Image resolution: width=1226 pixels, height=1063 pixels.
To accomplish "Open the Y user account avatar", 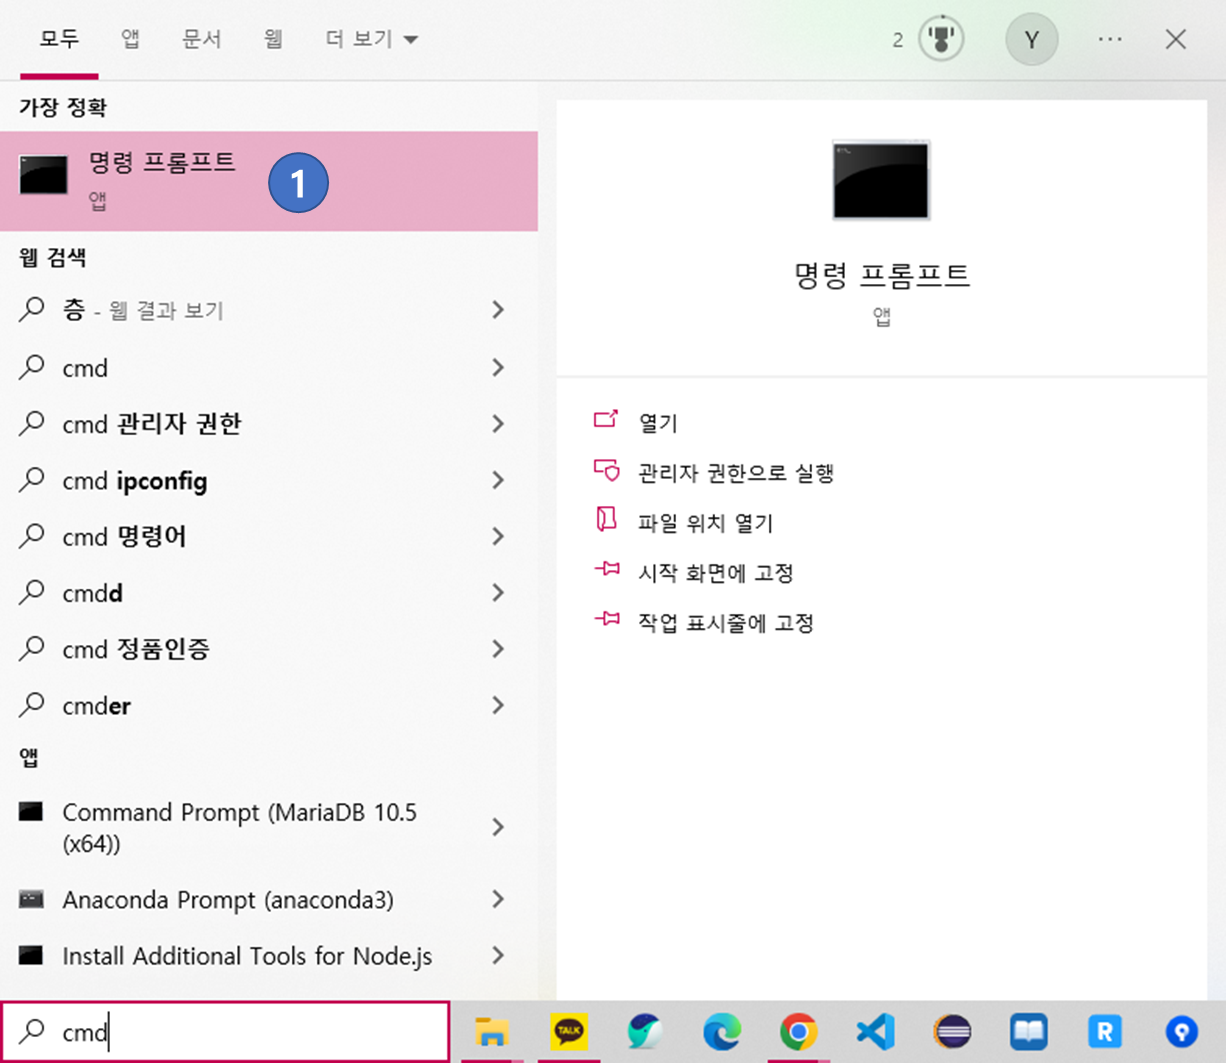I will click(x=1032, y=40).
